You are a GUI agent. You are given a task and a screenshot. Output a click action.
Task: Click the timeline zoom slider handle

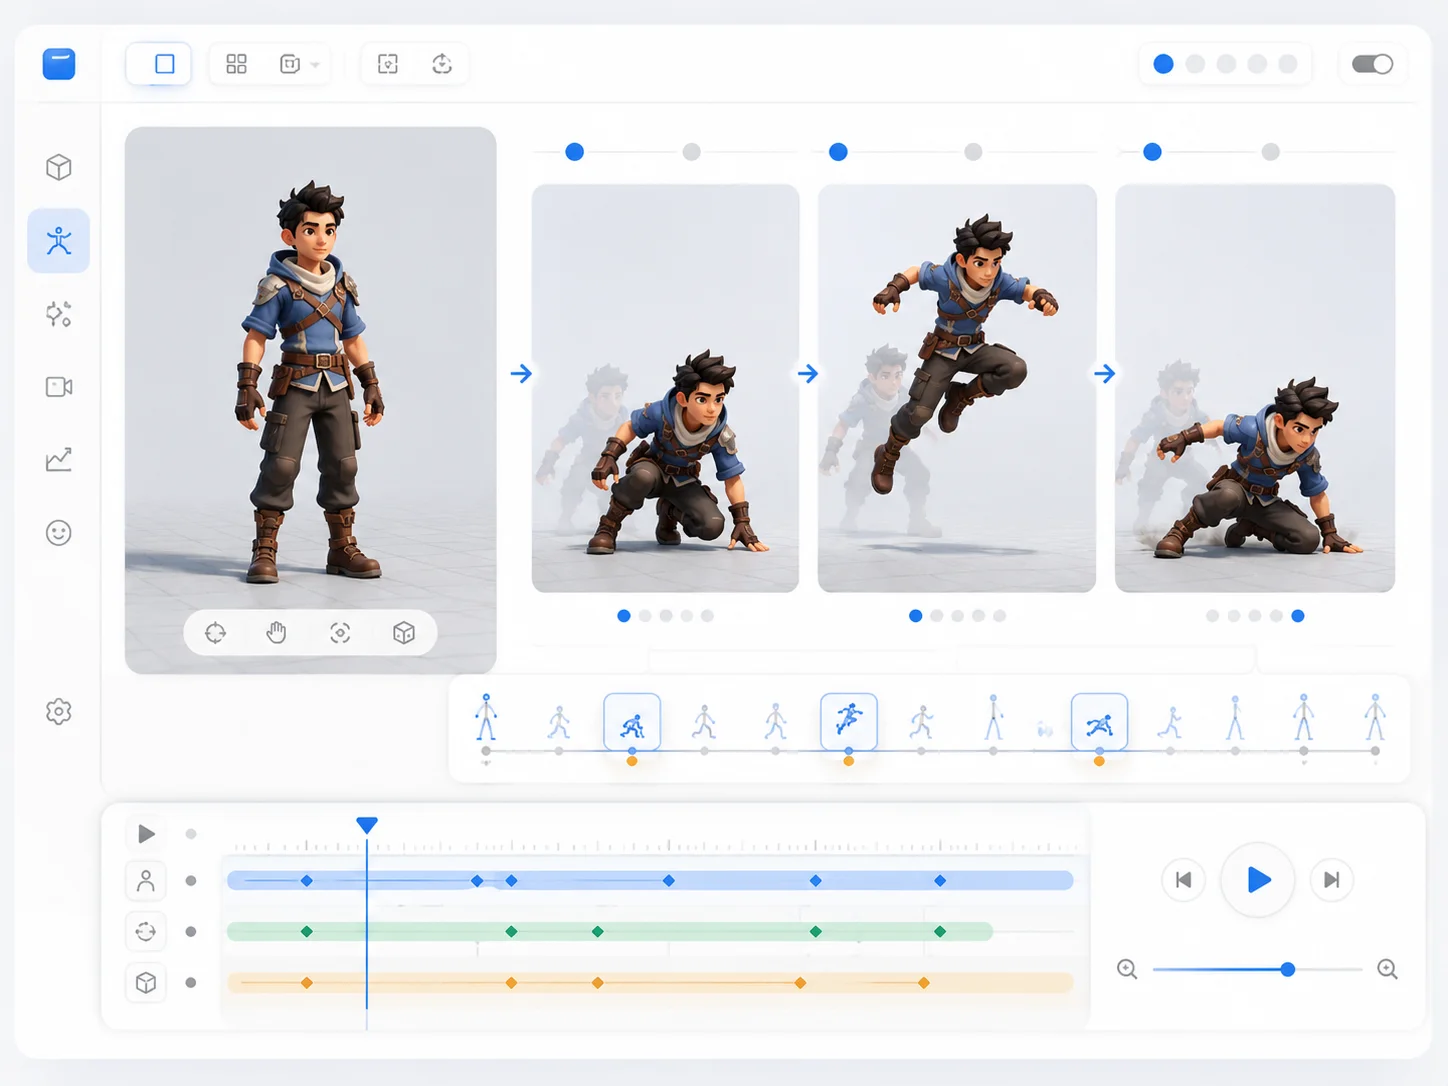pyautogui.click(x=1288, y=969)
